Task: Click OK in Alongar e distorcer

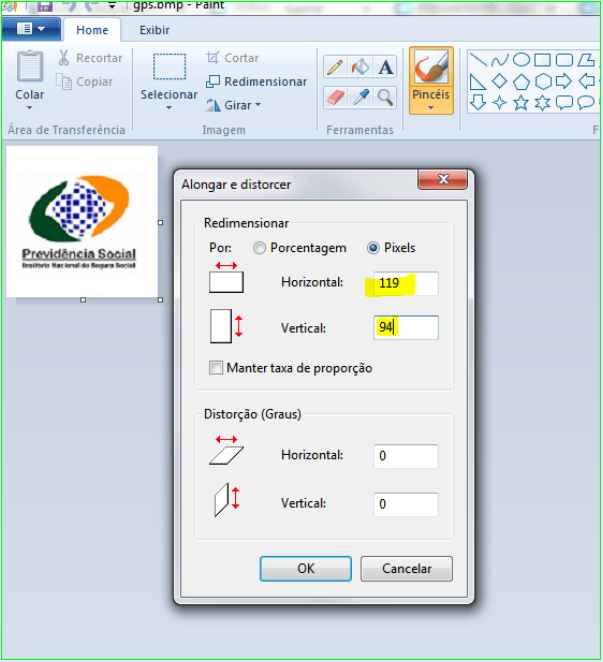Action: (x=305, y=569)
